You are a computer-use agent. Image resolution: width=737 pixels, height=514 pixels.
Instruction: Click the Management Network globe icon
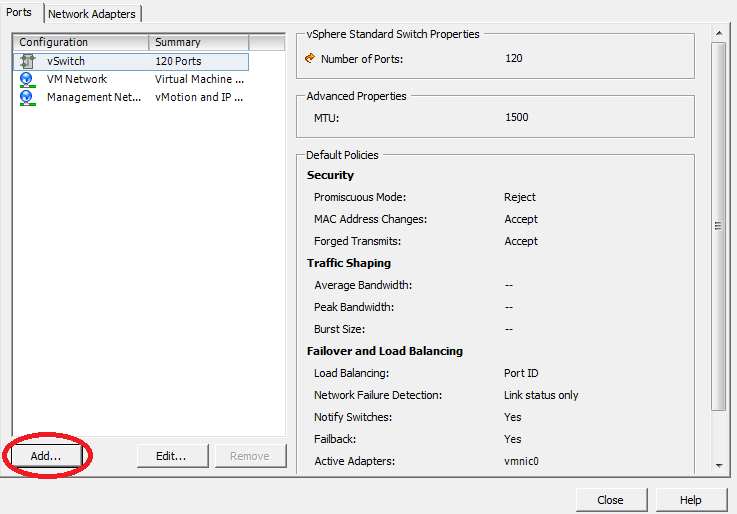point(27,98)
